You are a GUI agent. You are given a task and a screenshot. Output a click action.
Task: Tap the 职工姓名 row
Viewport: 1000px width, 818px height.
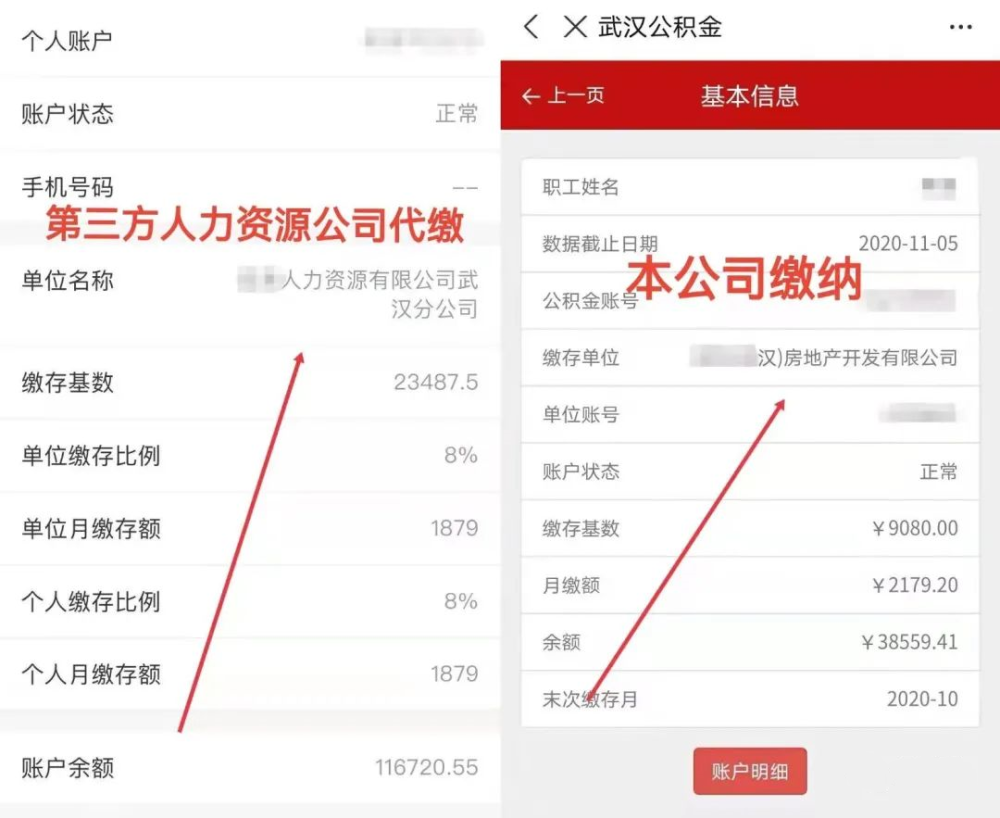(x=750, y=187)
